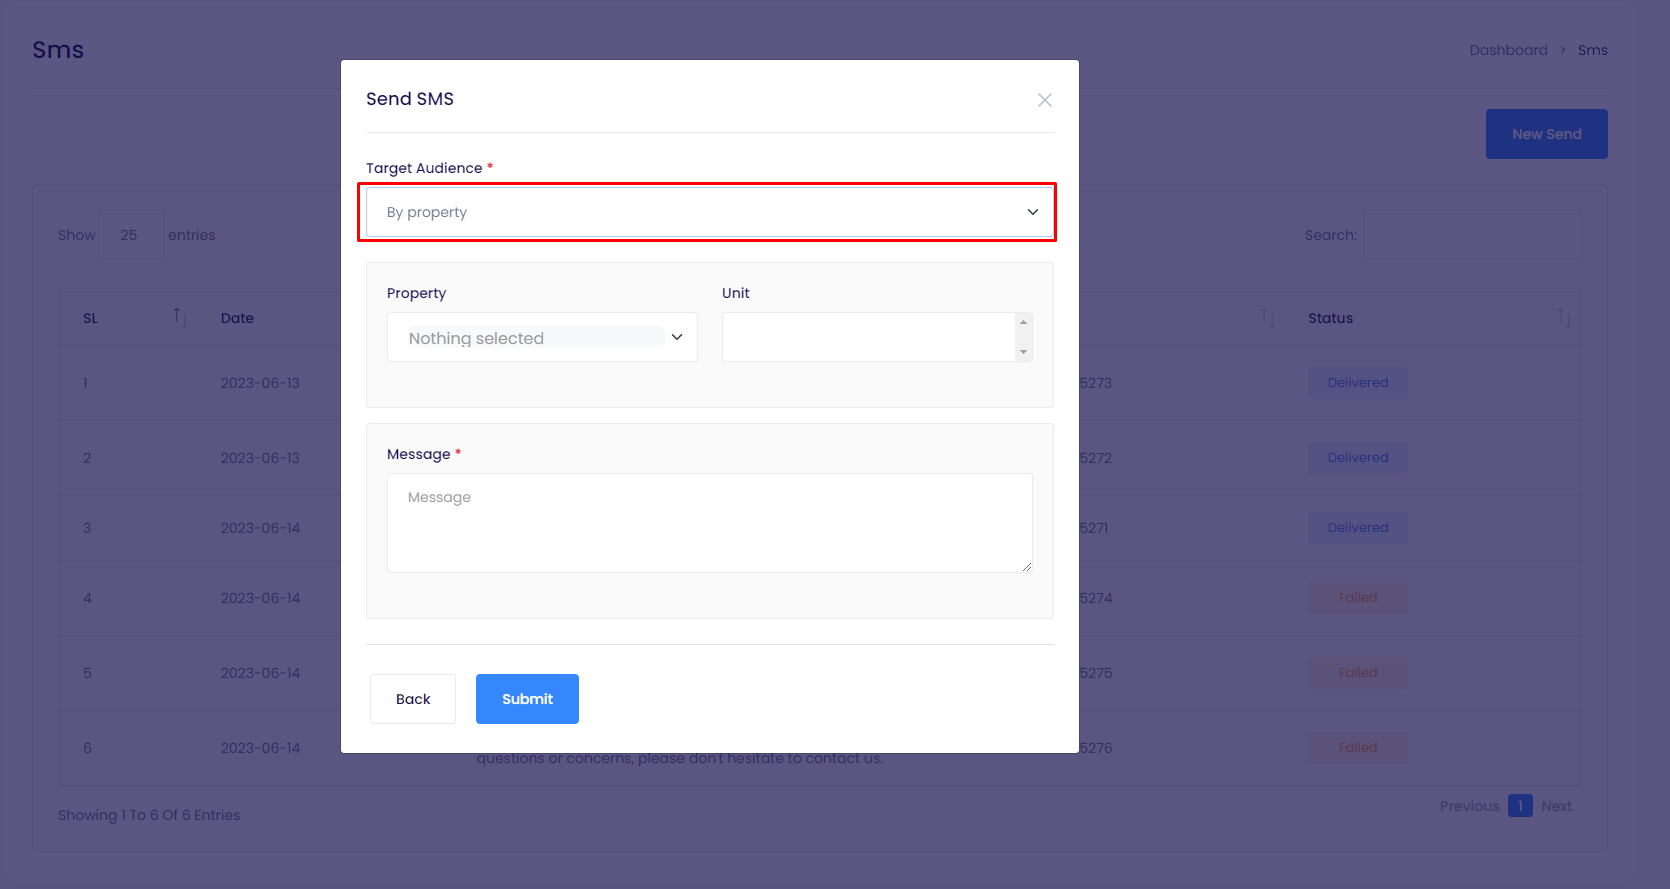This screenshot has width=1670, height=889.
Task: Close the Send SMS dialog
Action: click(1044, 100)
